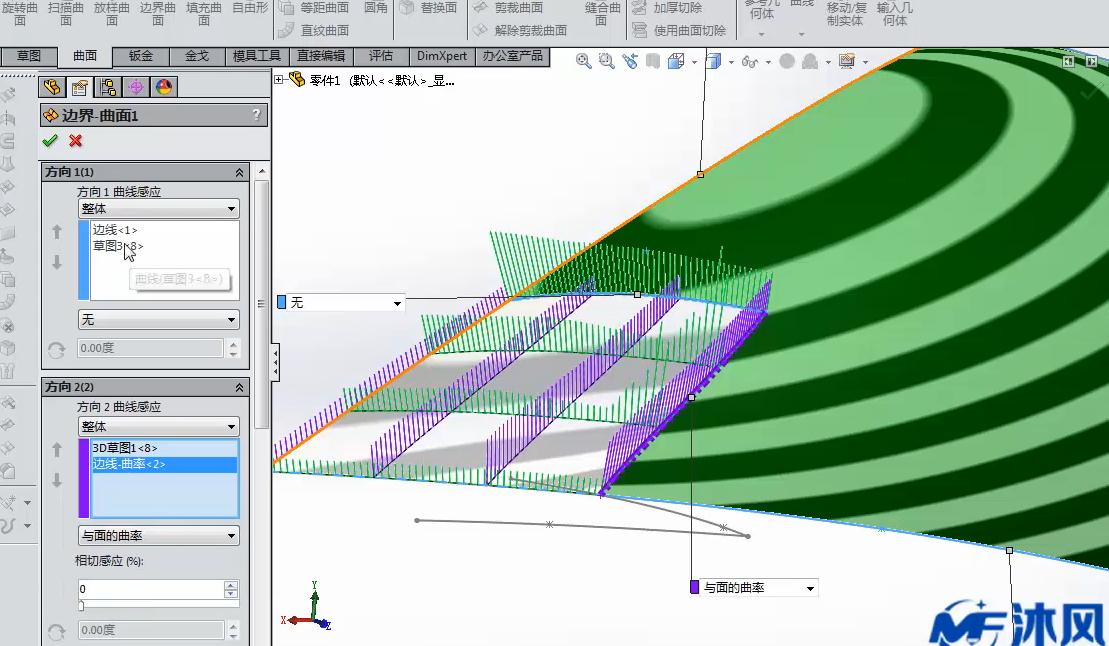This screenshot has width=1109, height=646.
Task: Click 直纹曲面 ruled surface tool
Action: point(315,30)
